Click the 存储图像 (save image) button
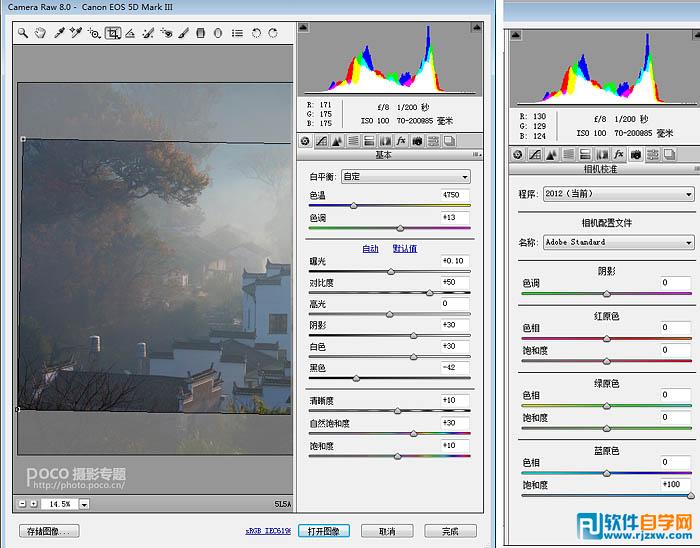 pyautogui.click(x=49, y=531)
